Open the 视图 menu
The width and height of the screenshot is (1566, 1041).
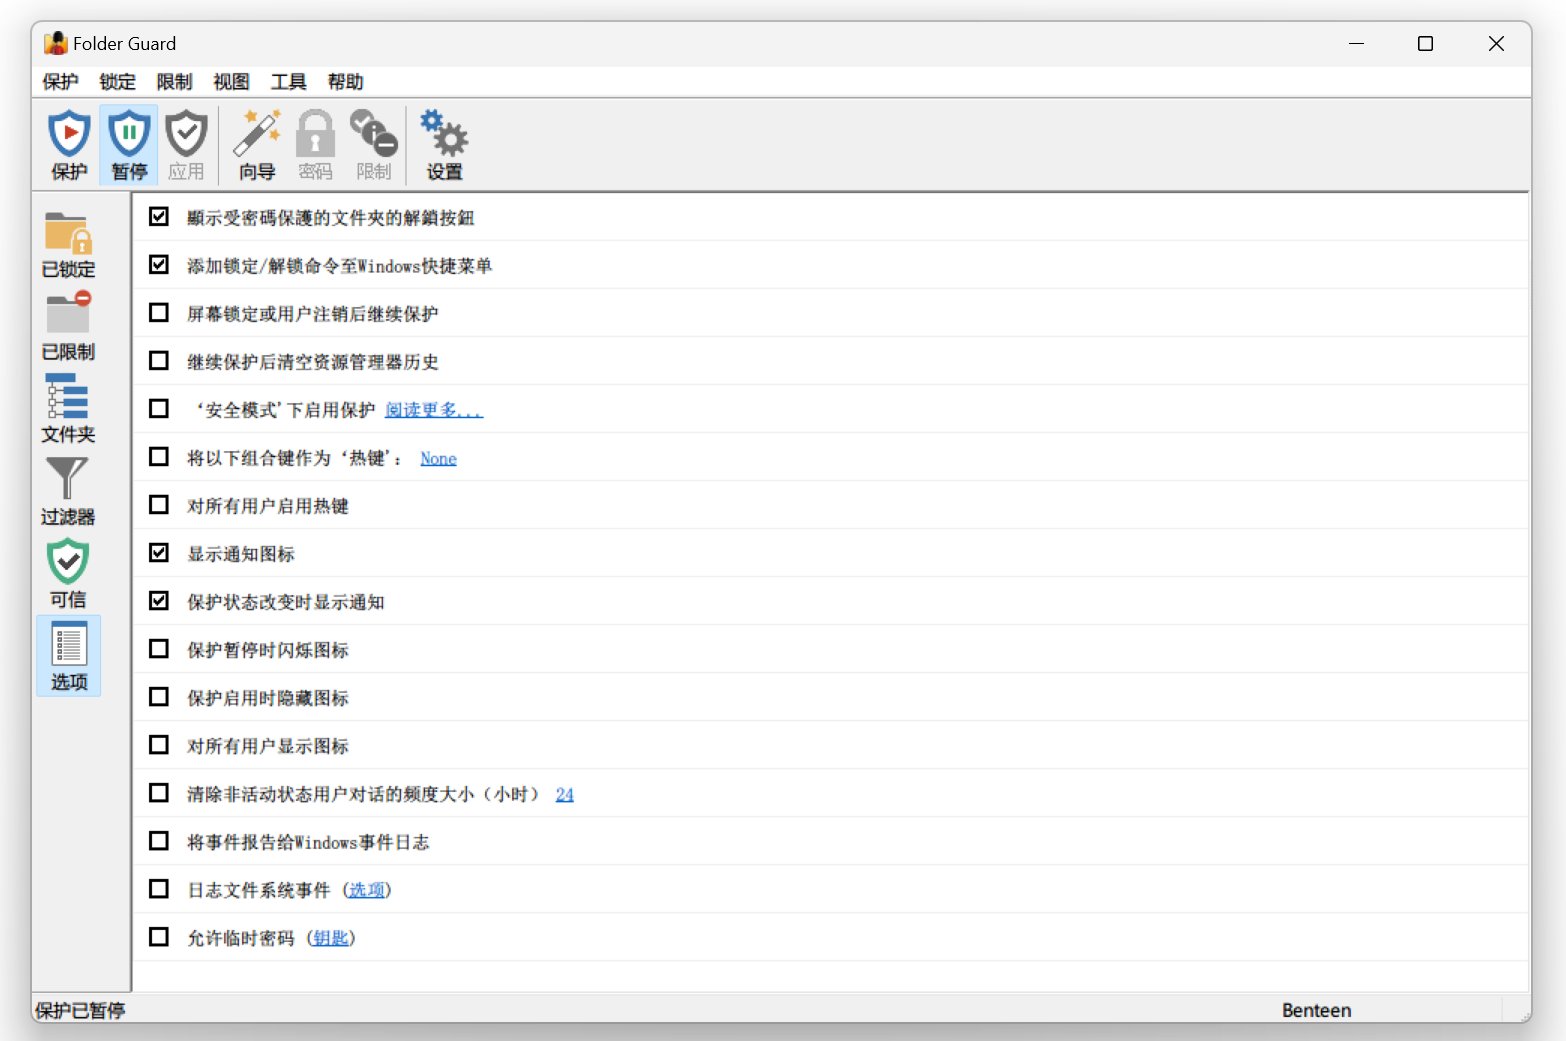[231, 82]
